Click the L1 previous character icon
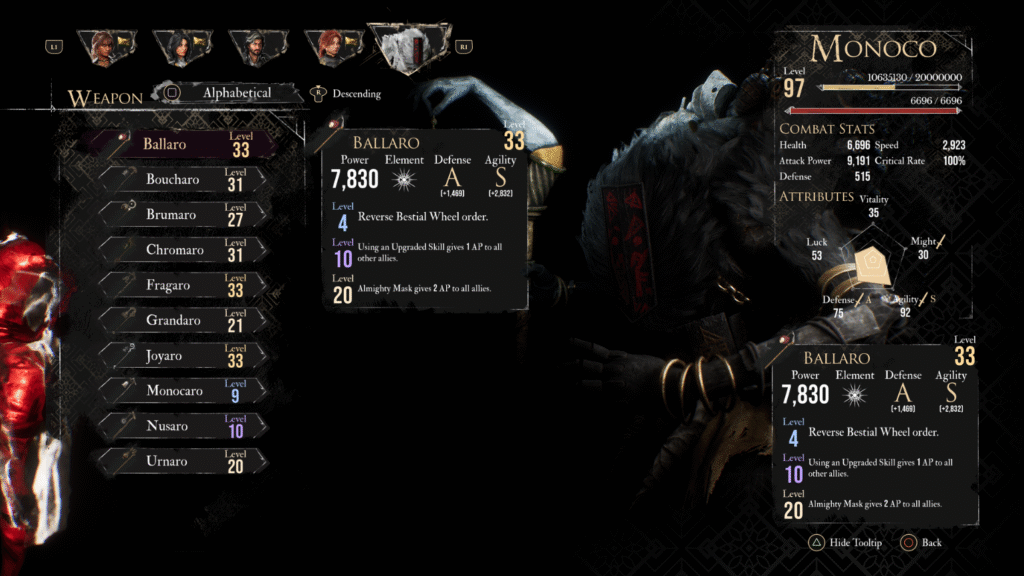 [54, 47]
